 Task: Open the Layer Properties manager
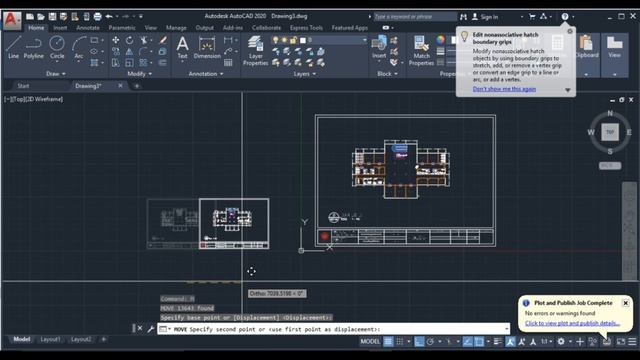(x=256, y=51)
